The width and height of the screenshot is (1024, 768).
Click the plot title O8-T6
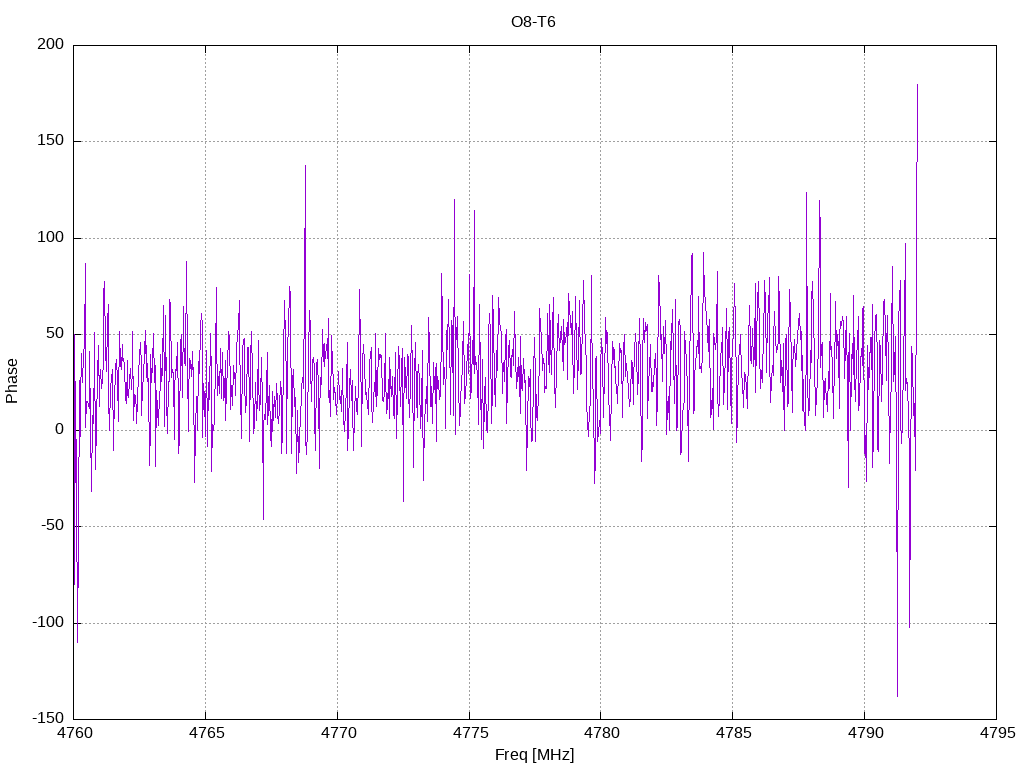click(x=533, y=22)
